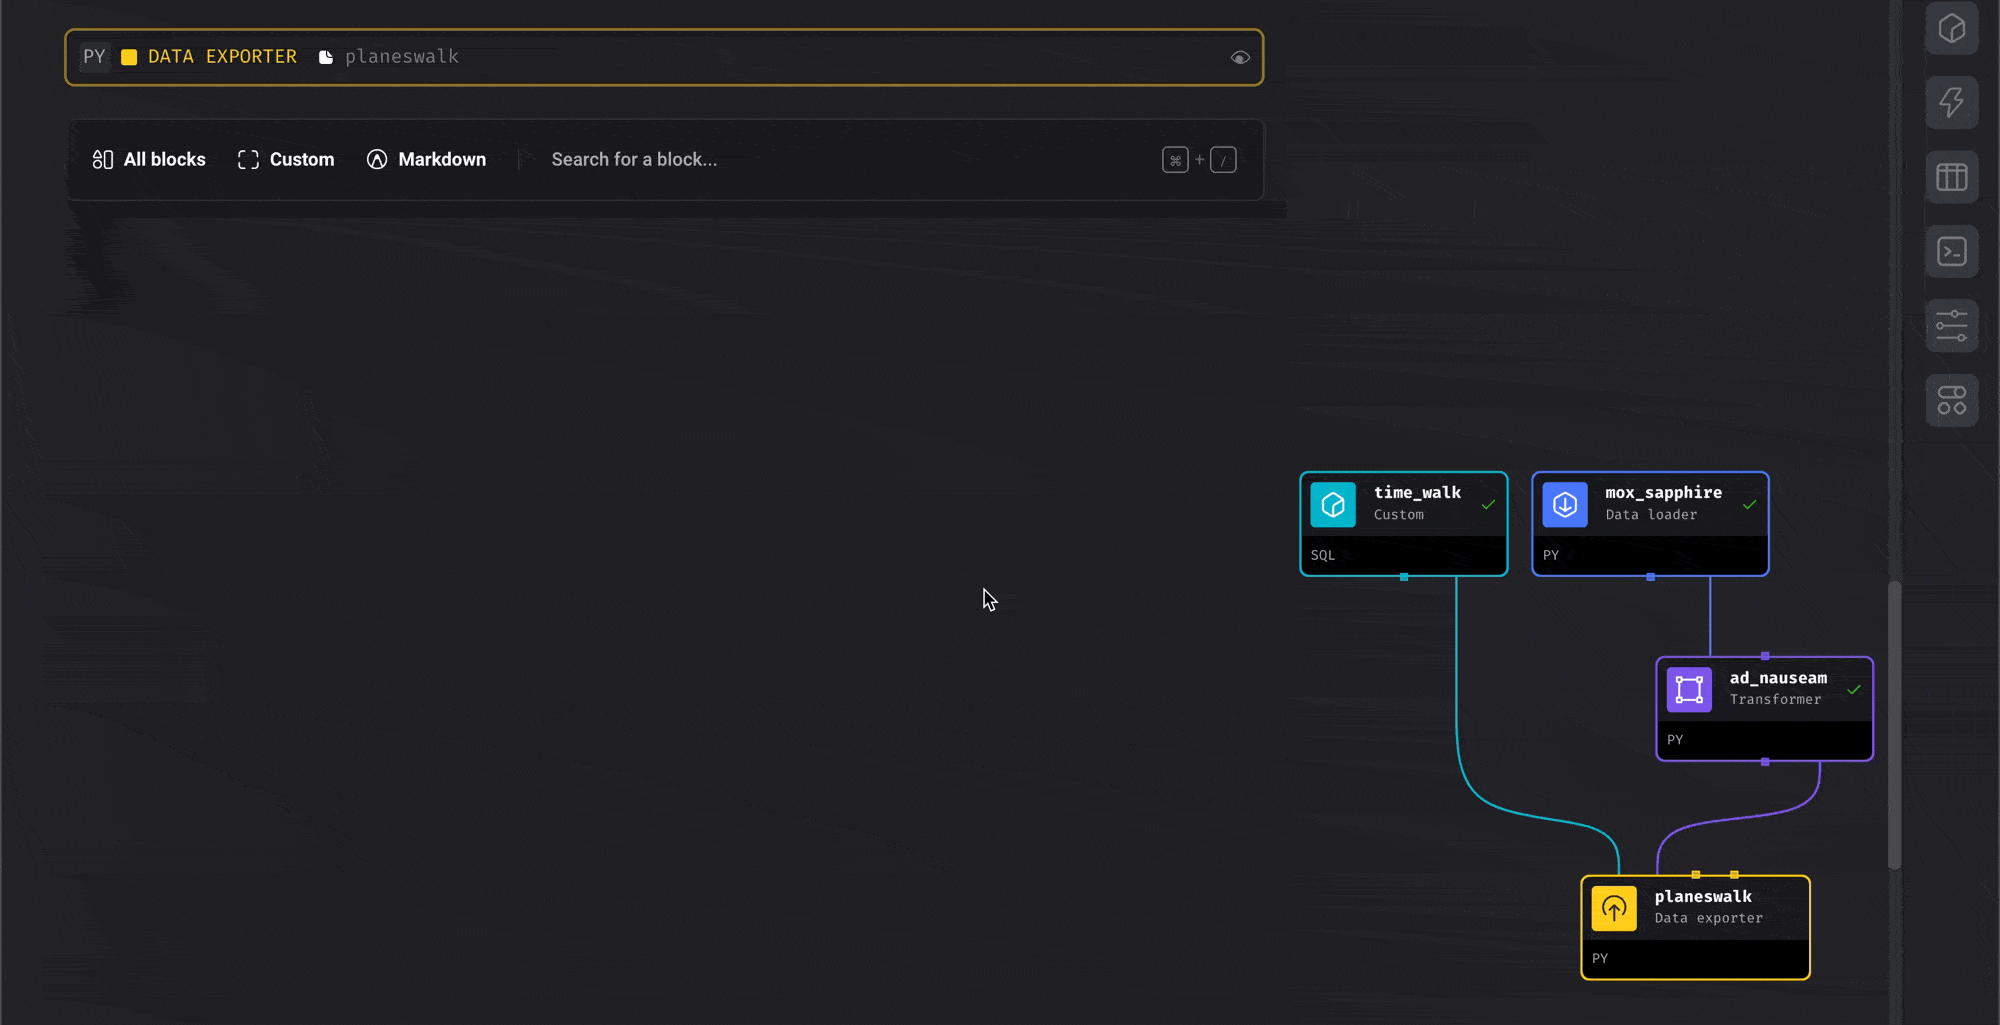This screenshot has width=2000, height=1025.
Task: Click output port under mox_sapphire node
Action: 1651,577
